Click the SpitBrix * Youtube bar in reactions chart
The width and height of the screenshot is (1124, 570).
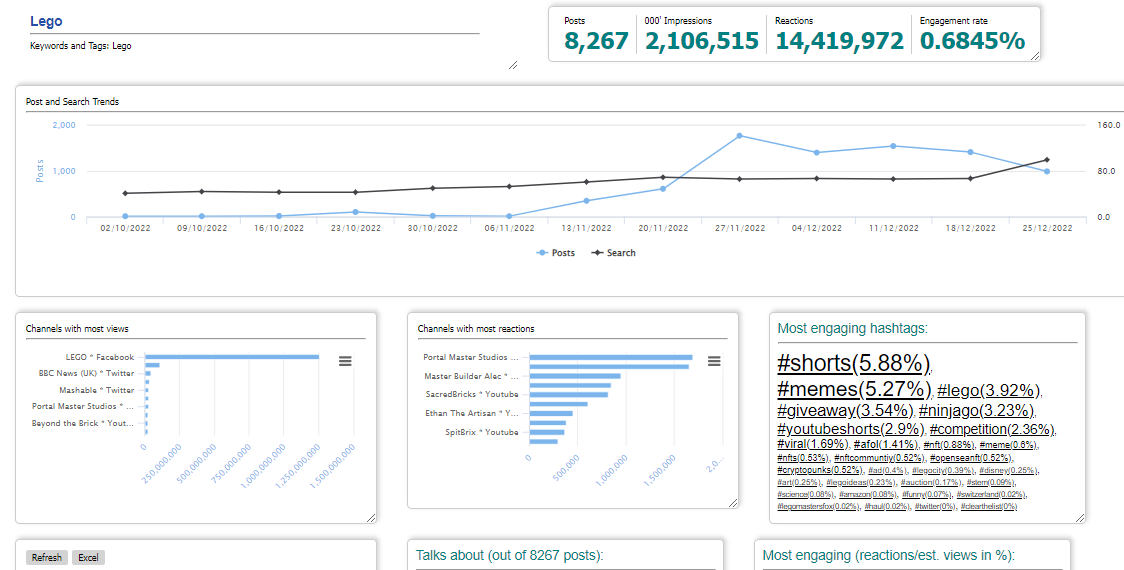tap(547, 432)
